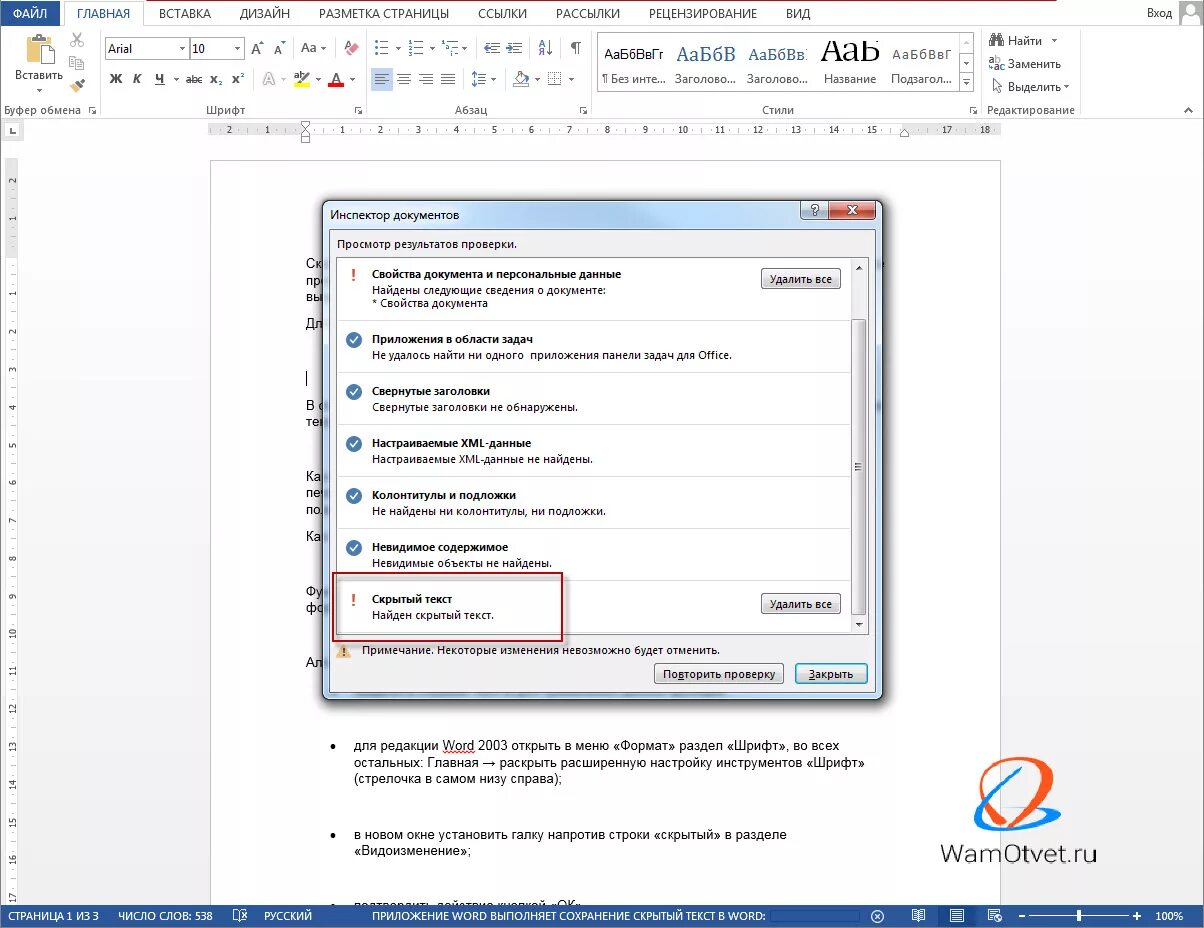This screenshot has width=1204, height=928.
Task: Expand the styles gallery more arrow
Action: point(966,81)
